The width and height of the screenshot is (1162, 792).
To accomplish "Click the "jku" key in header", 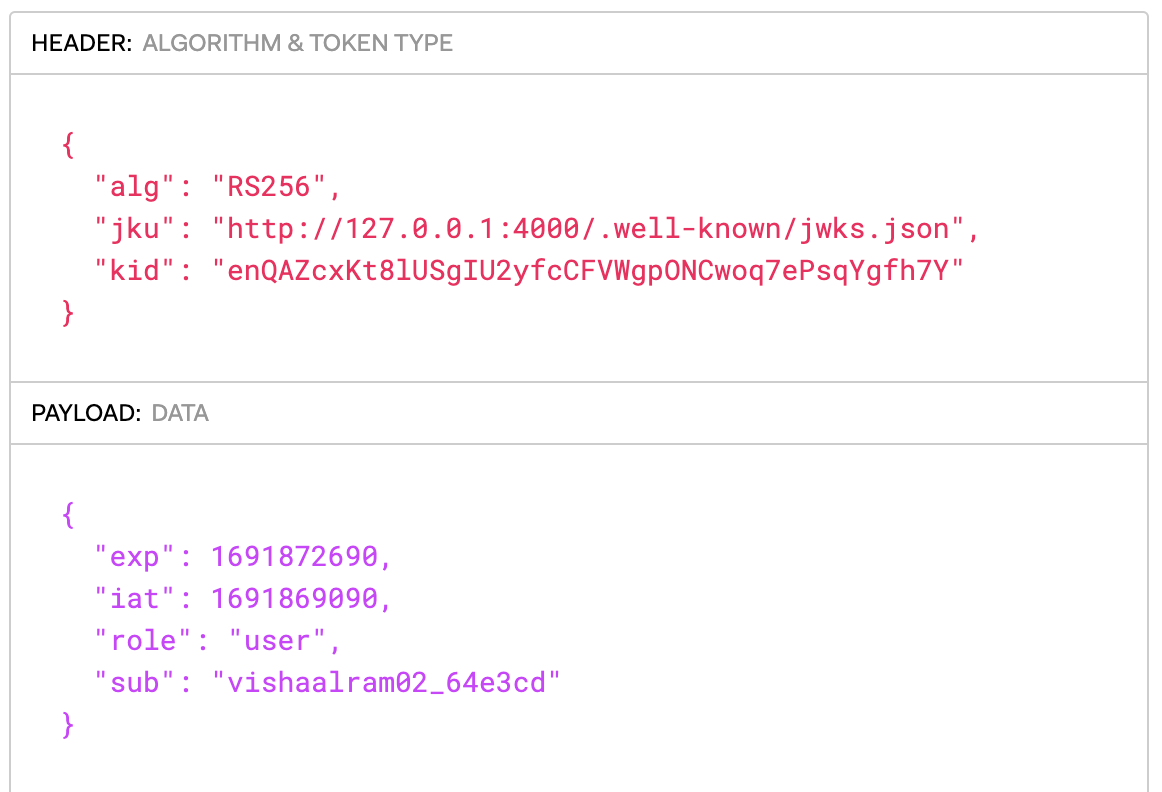I will 134,229.
